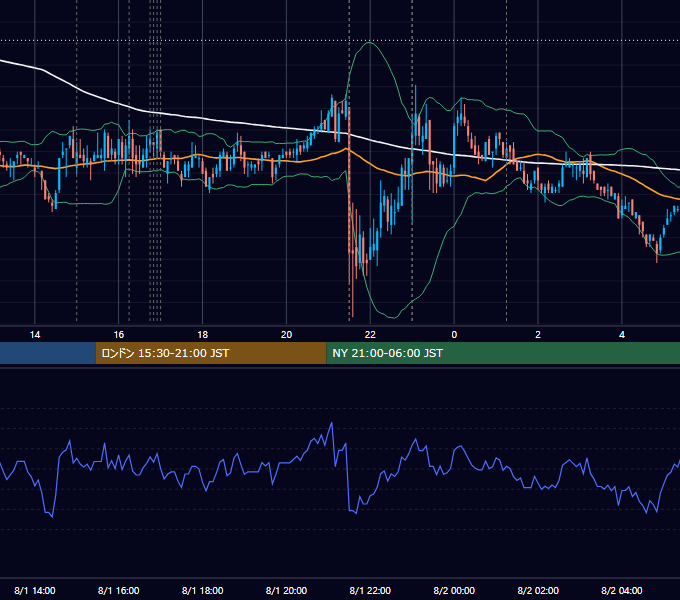Click the 4 hour label on upper time axis
This screenshot has height=600, width=680.
(x=622, y=335)
